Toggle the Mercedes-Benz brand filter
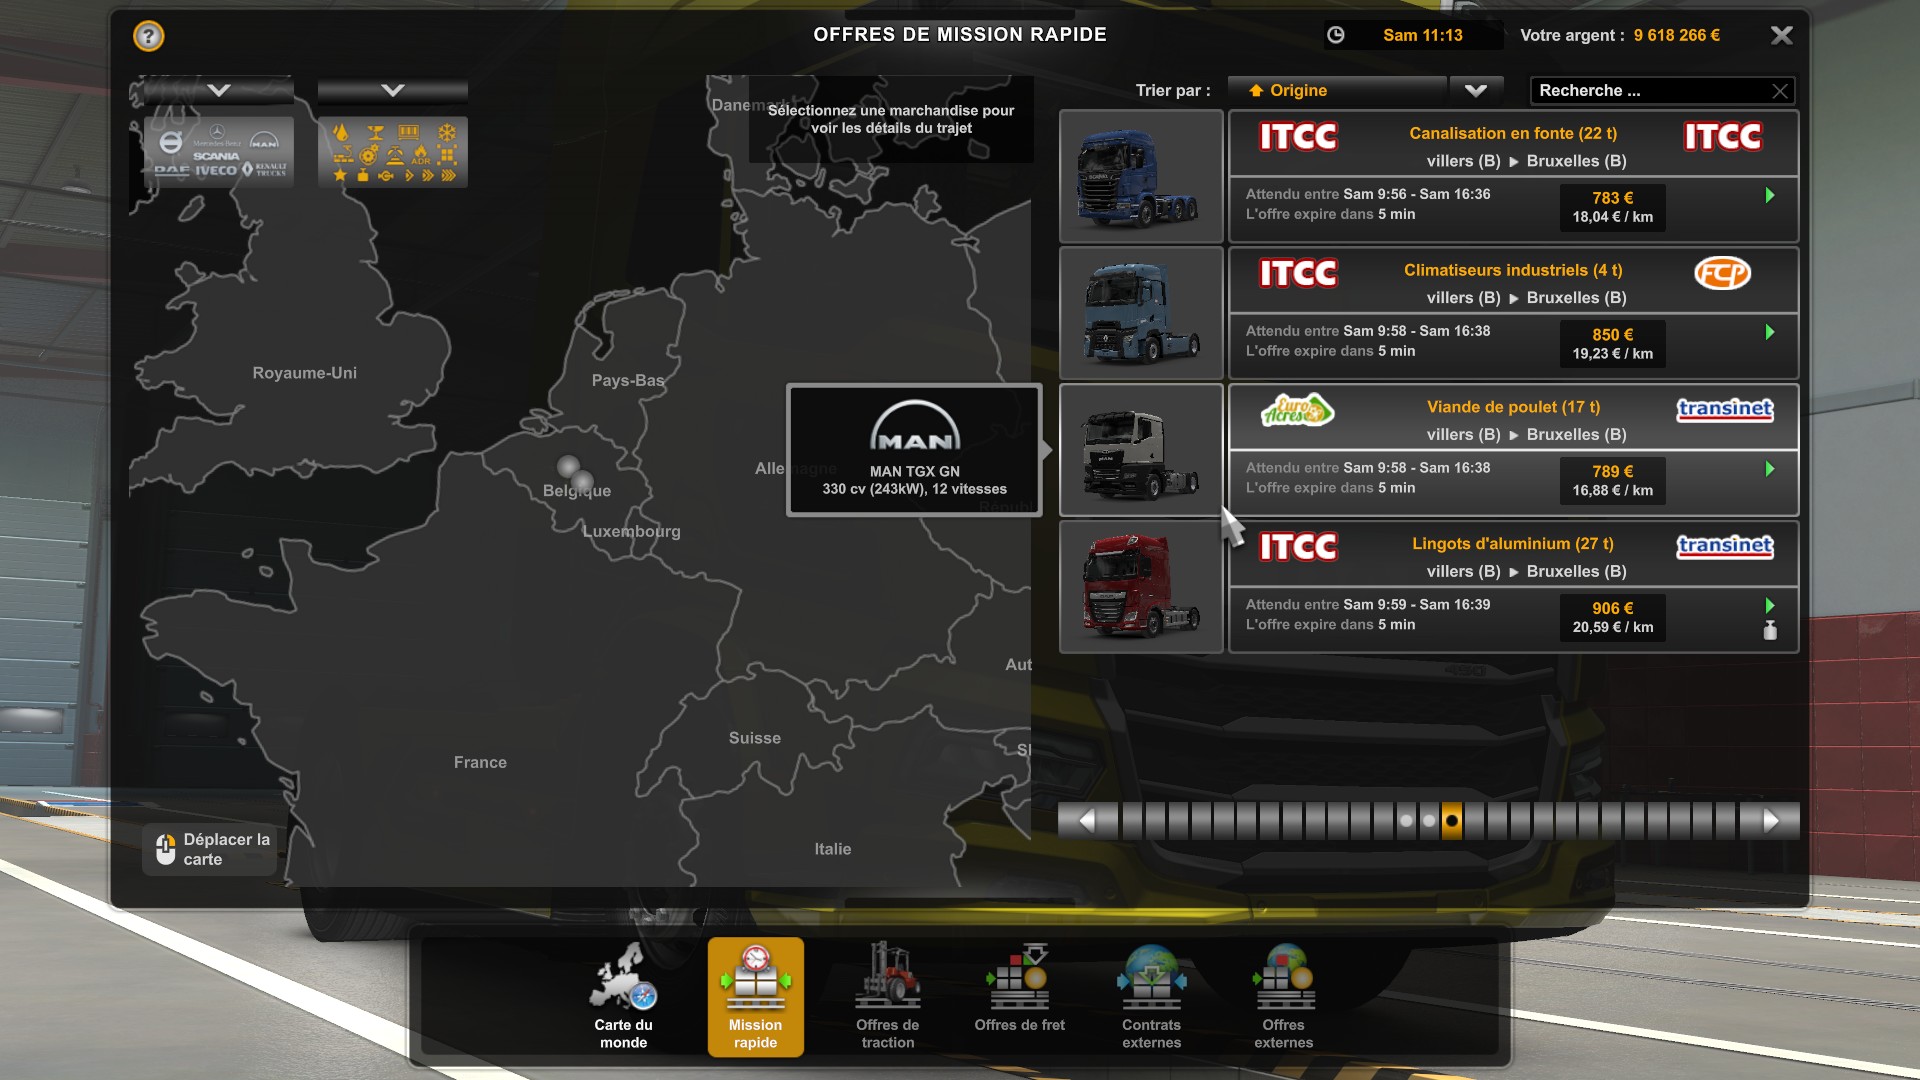 217,137
